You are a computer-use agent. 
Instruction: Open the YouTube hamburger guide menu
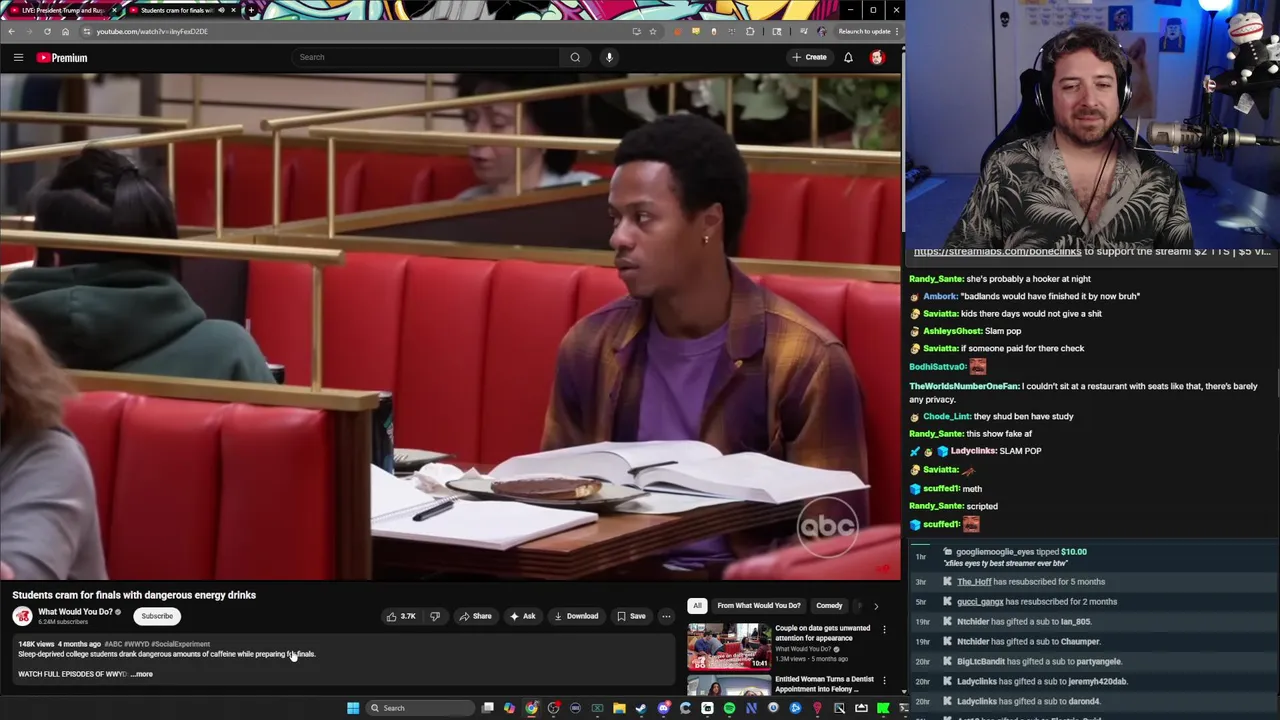click(x=18, y=58)
